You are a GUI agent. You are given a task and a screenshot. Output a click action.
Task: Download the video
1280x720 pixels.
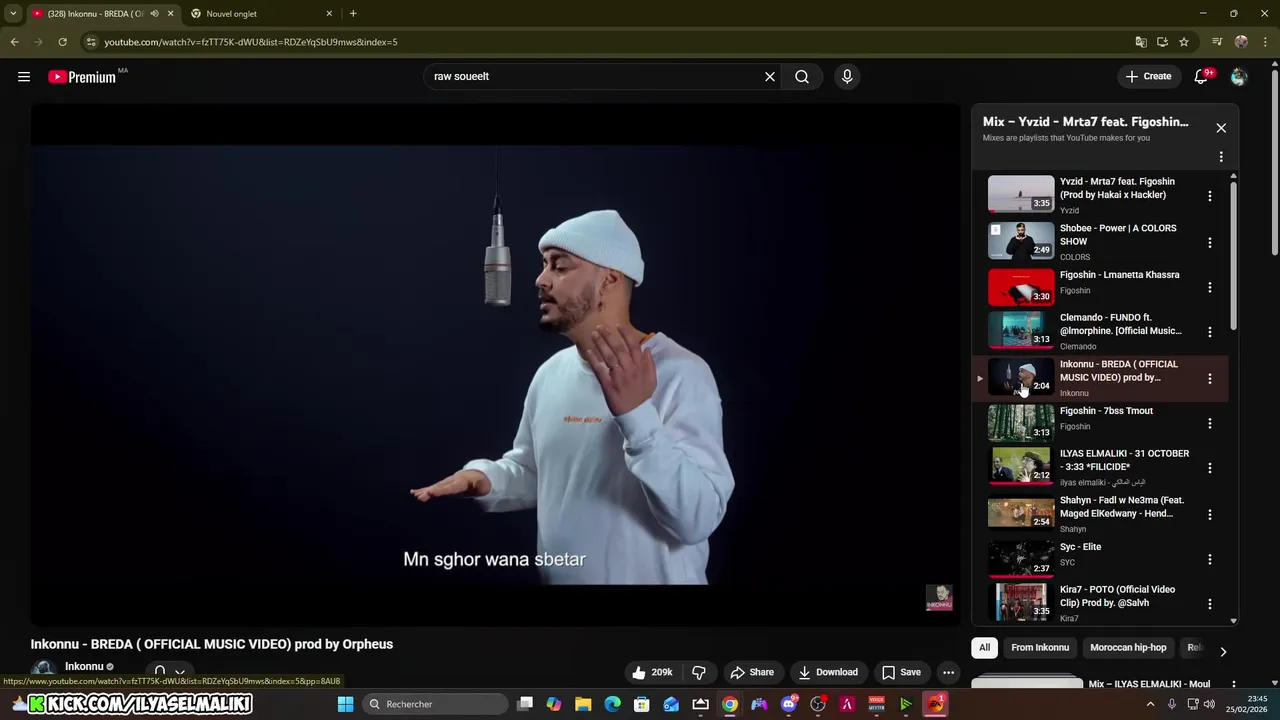tap(828, 672)
